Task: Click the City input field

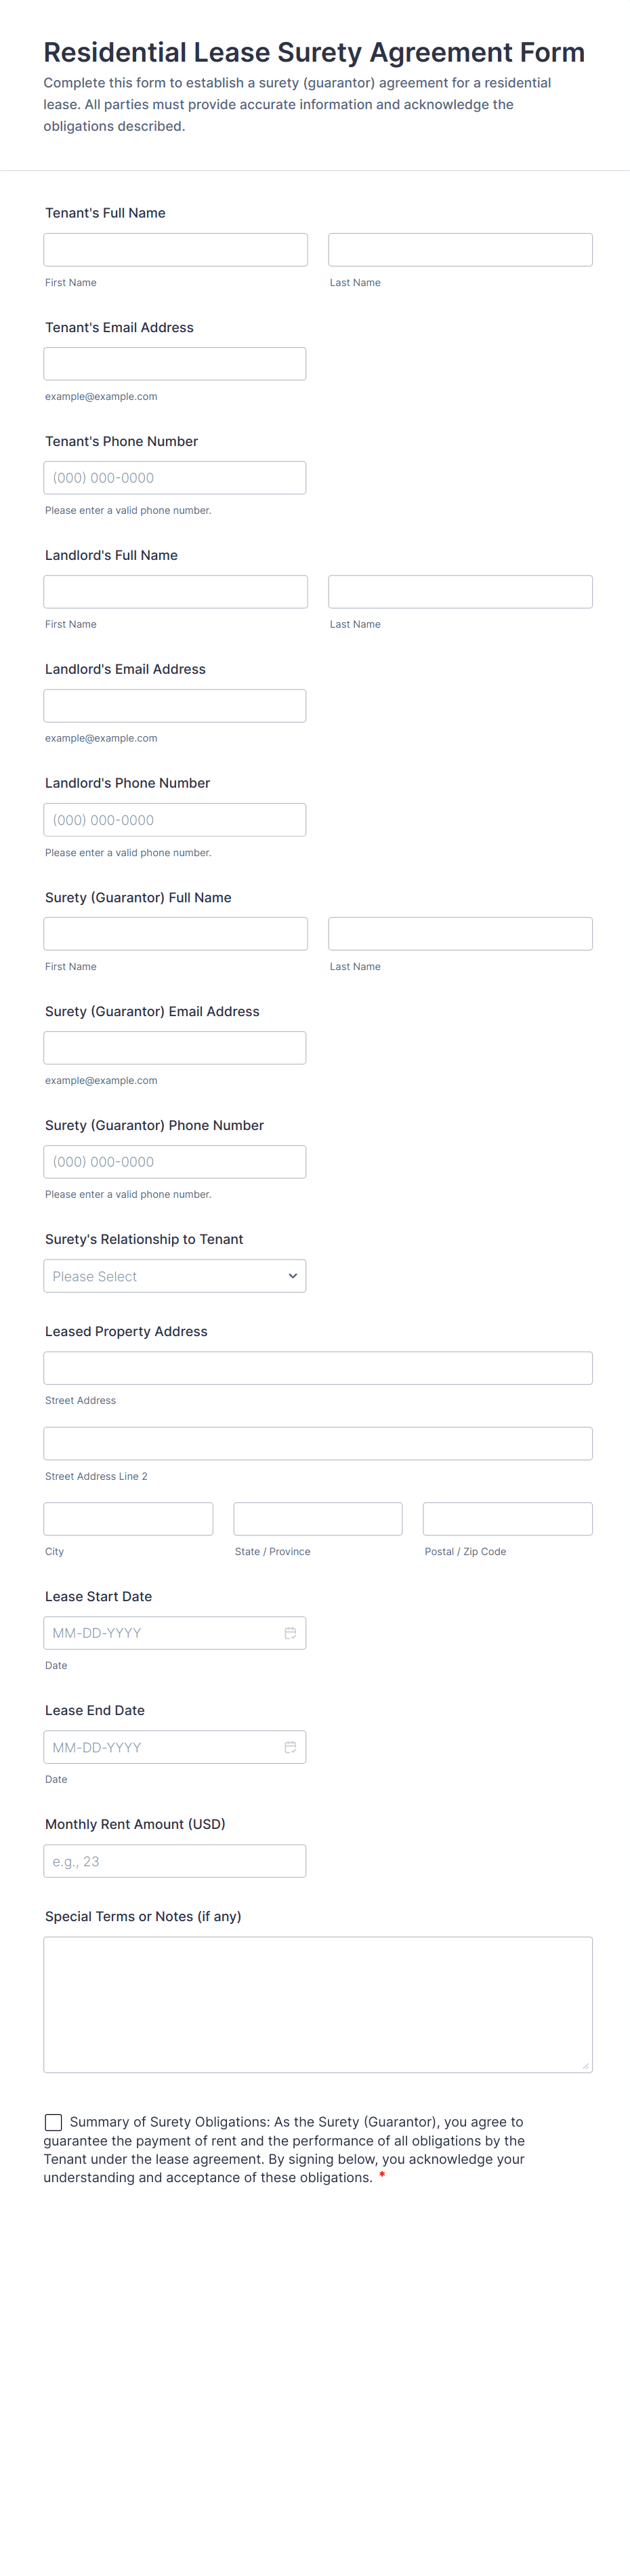Action: coord(128,1519)
